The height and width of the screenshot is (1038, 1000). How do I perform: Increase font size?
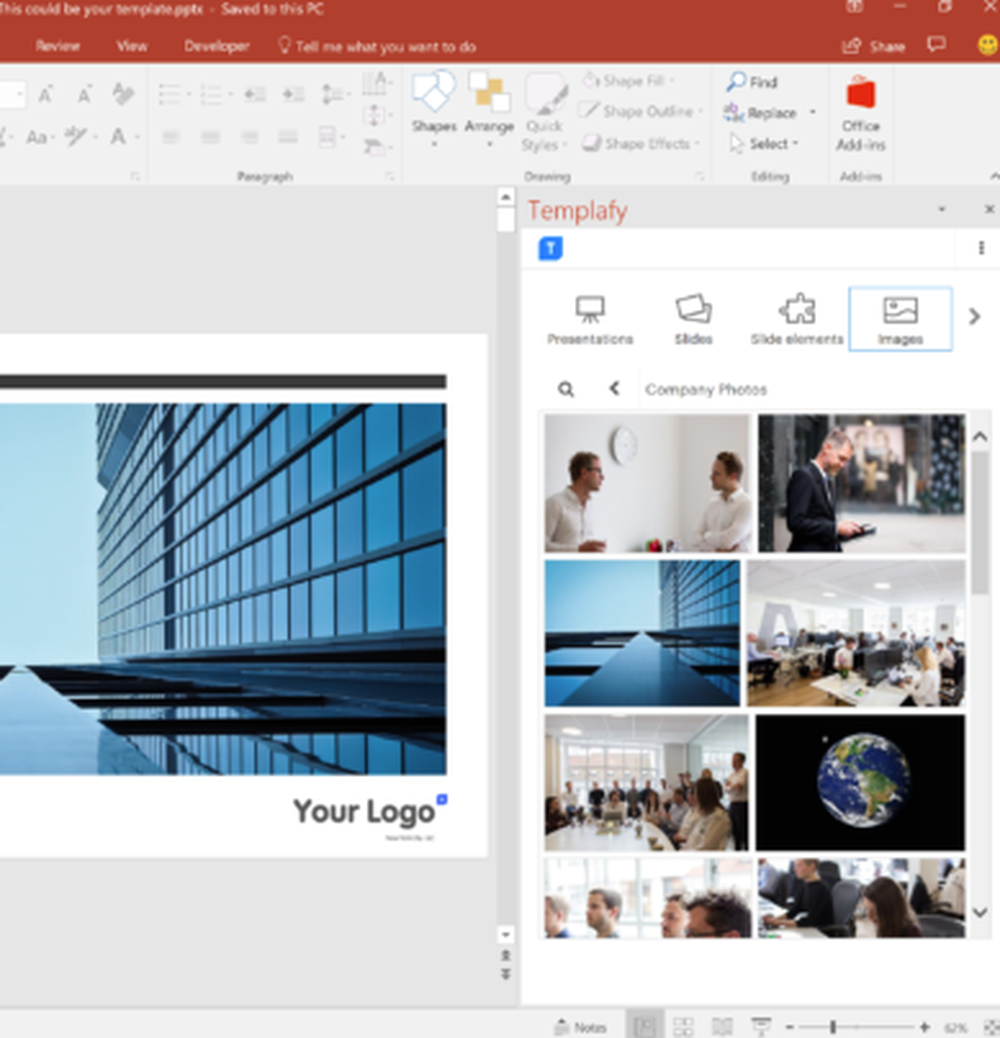(45, 95)
